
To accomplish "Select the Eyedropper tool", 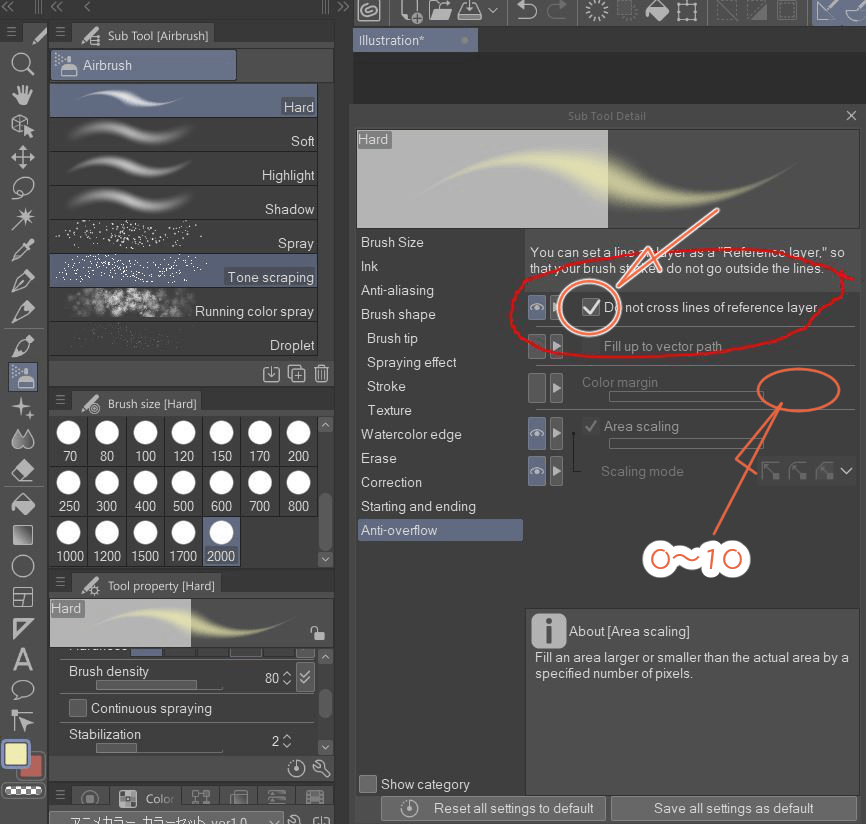I will (x=22, y=249).
